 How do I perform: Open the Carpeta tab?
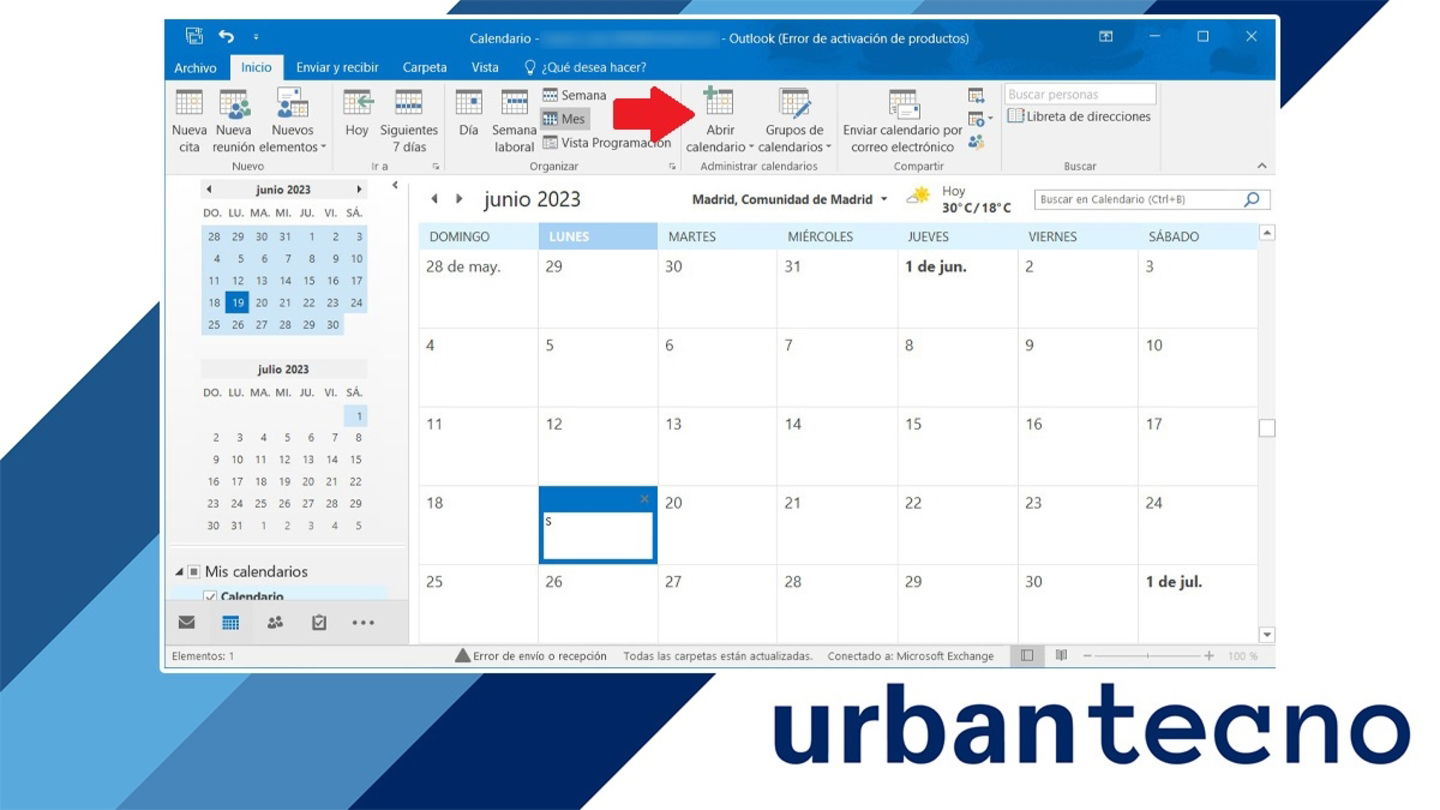[424, 67]
